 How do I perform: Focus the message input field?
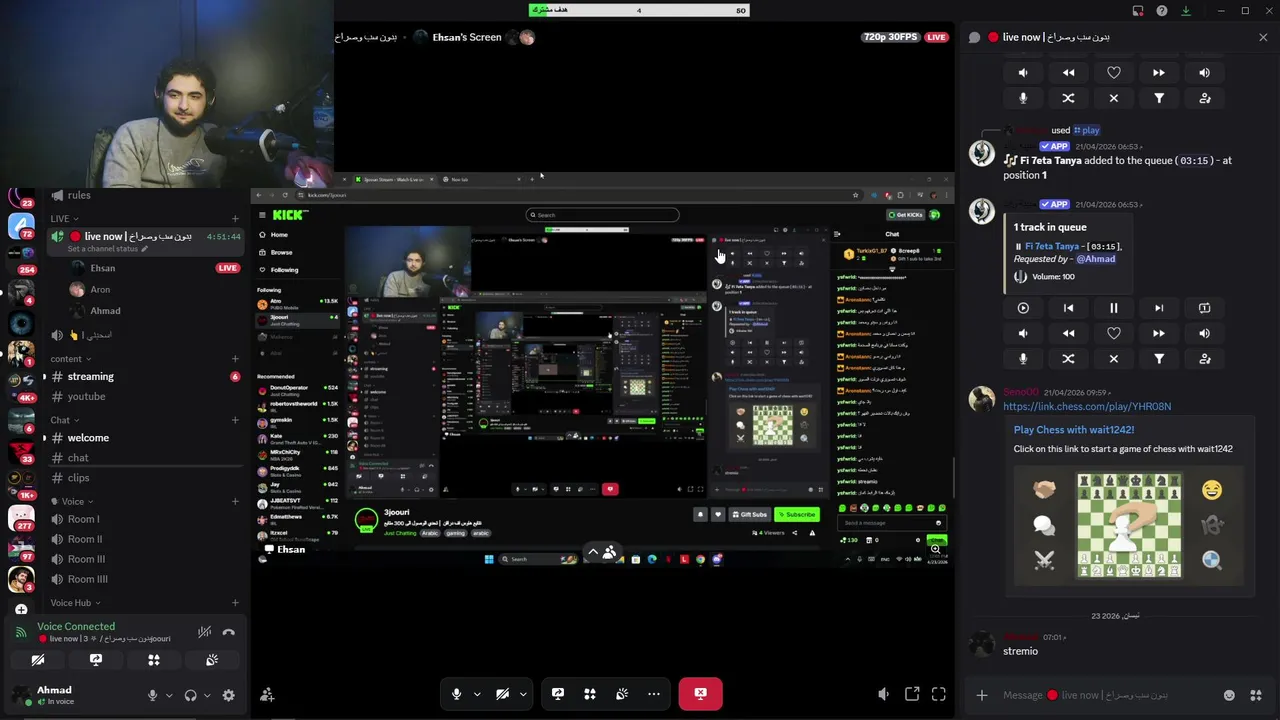pyautogui.click(x=1109, y=695)
